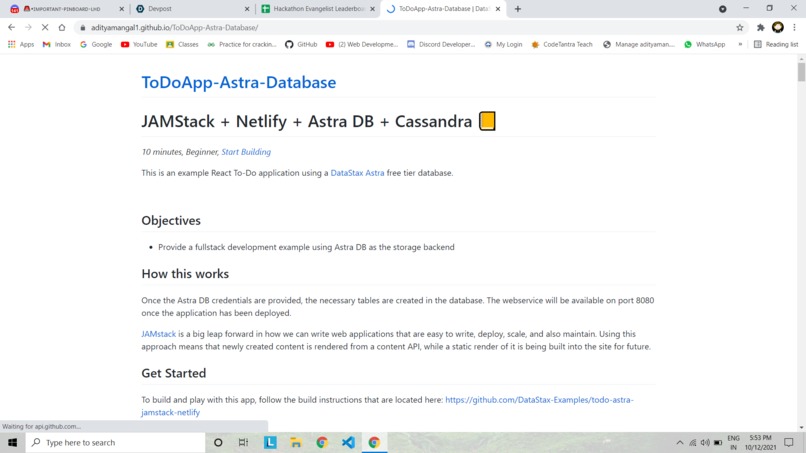Open the CodeTantra Teach bookmark
The image size is (806, 453).
click(562, 45)
